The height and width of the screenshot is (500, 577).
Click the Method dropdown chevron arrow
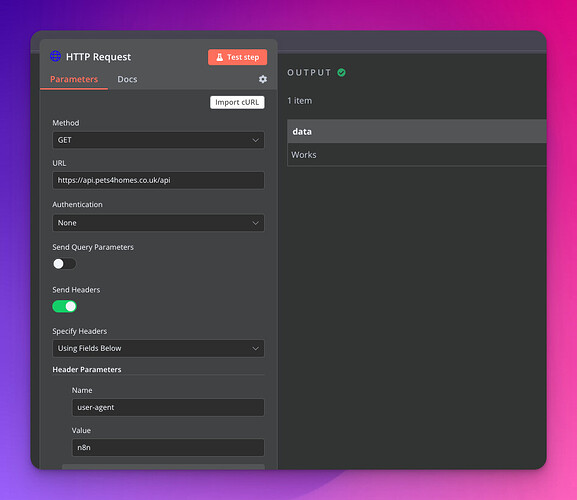[x=255, y=140]
